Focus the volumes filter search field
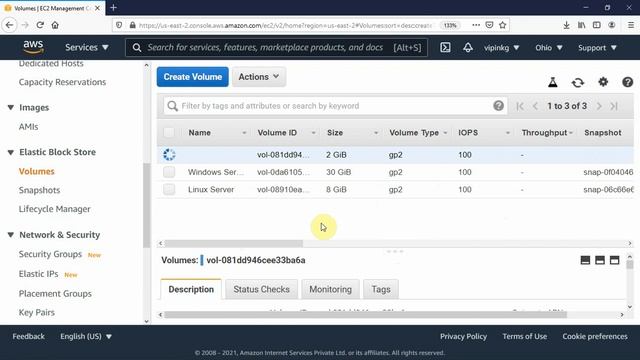The width and height of the screenshot is (640, 360). point(336,106)
